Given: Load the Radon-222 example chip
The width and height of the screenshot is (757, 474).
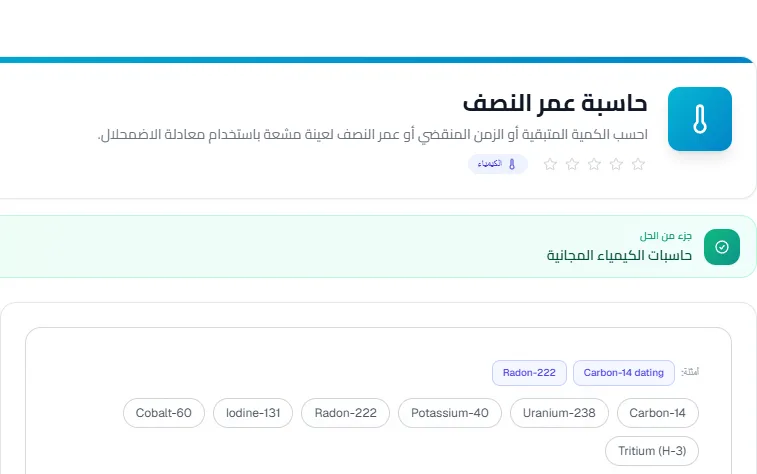Looking at the screenshot, I should (529, 373).
